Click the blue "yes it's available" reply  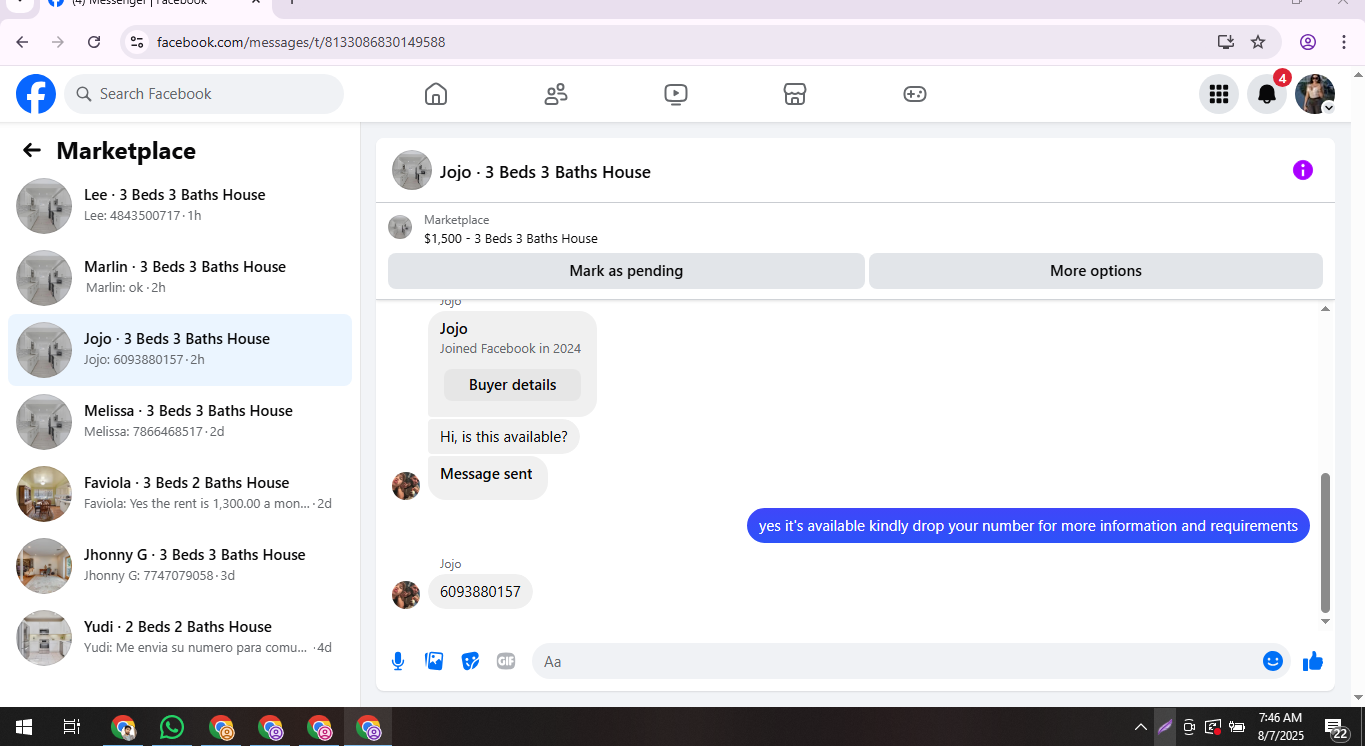(1028, 526)
